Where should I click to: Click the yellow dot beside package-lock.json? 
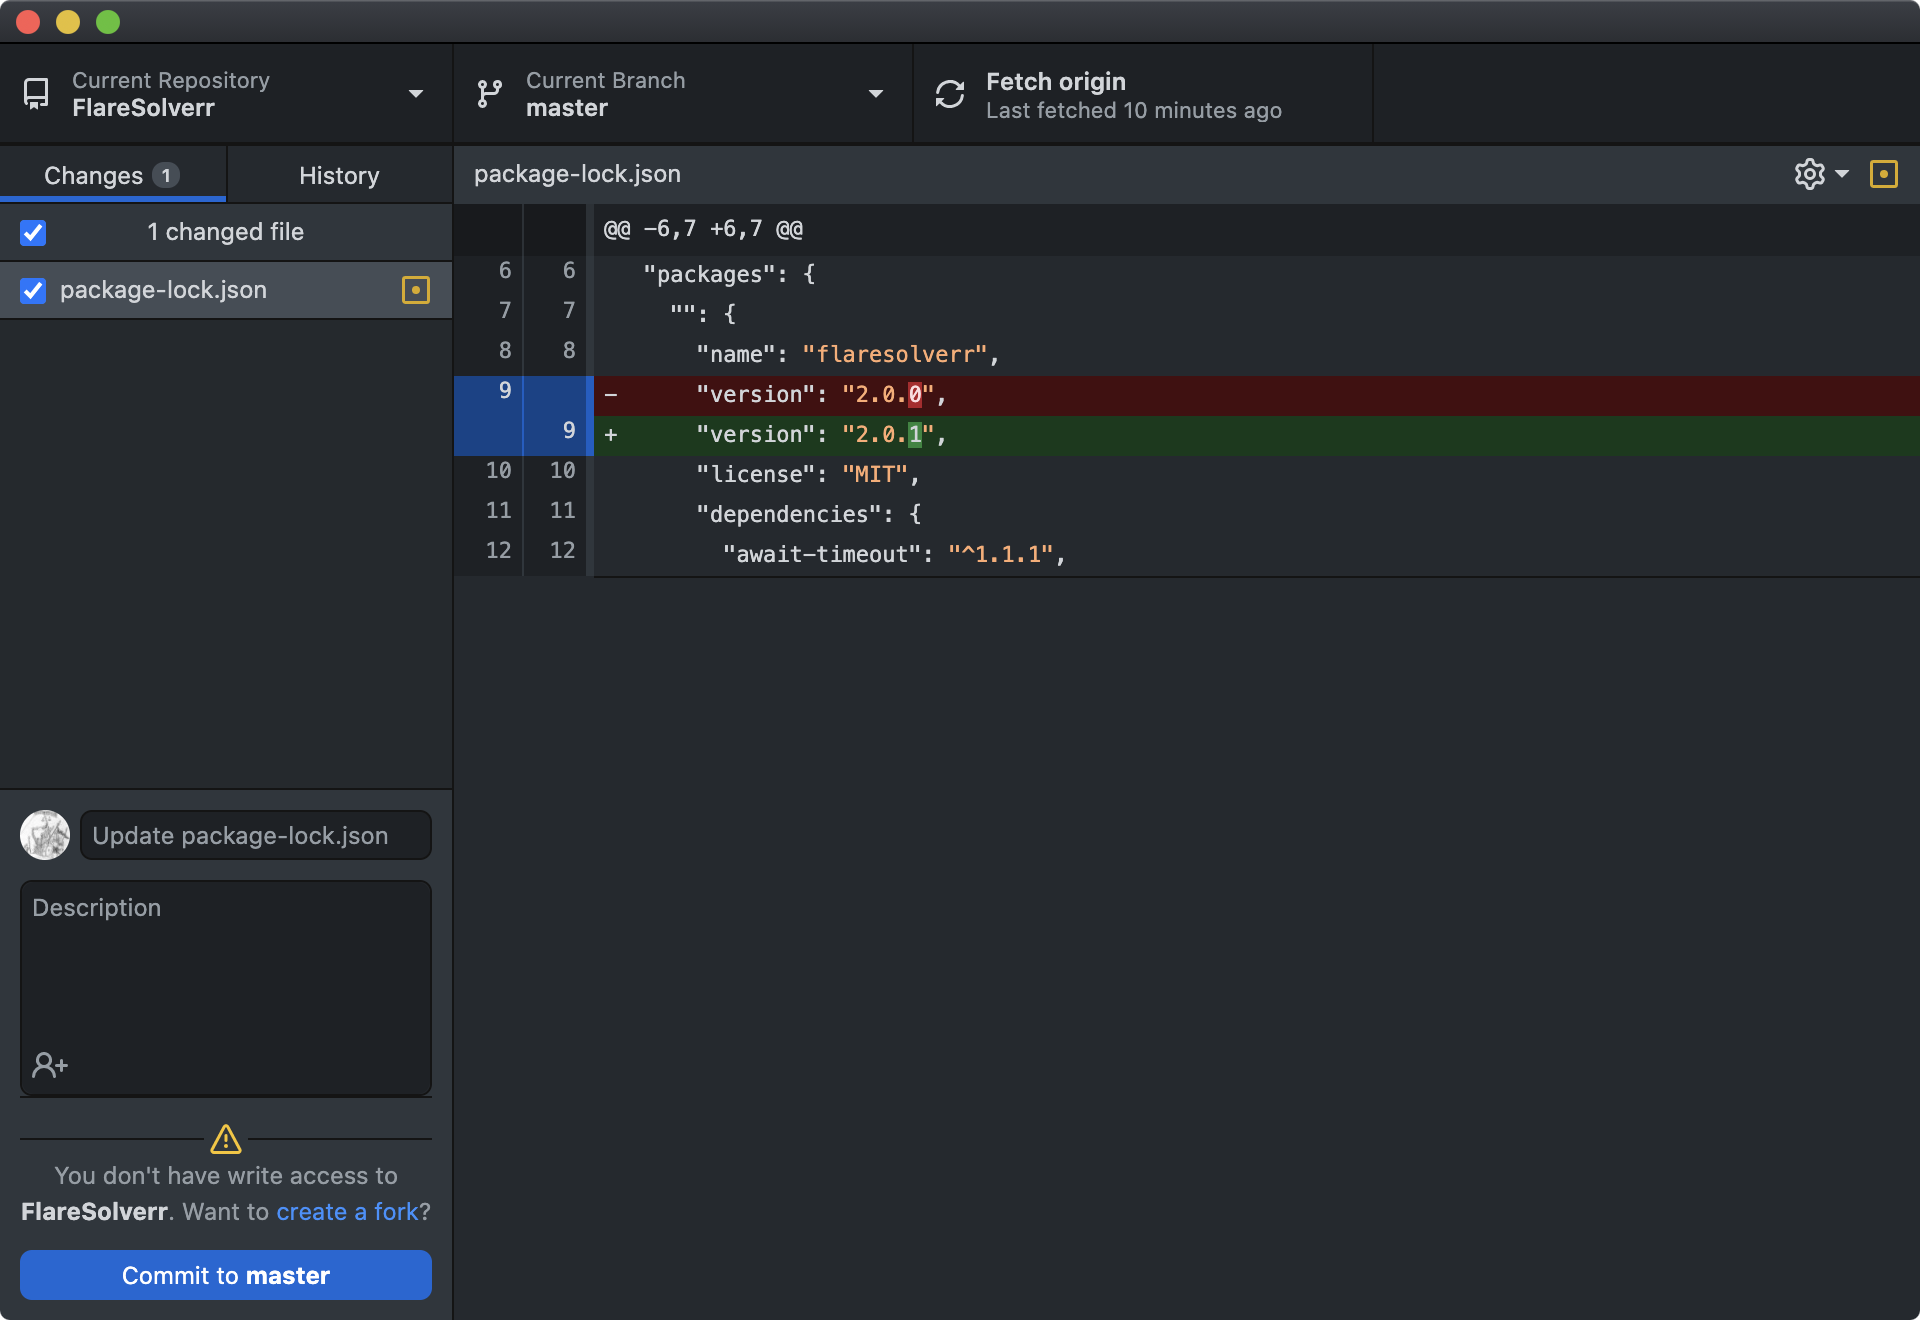click(x=415, y=290)
